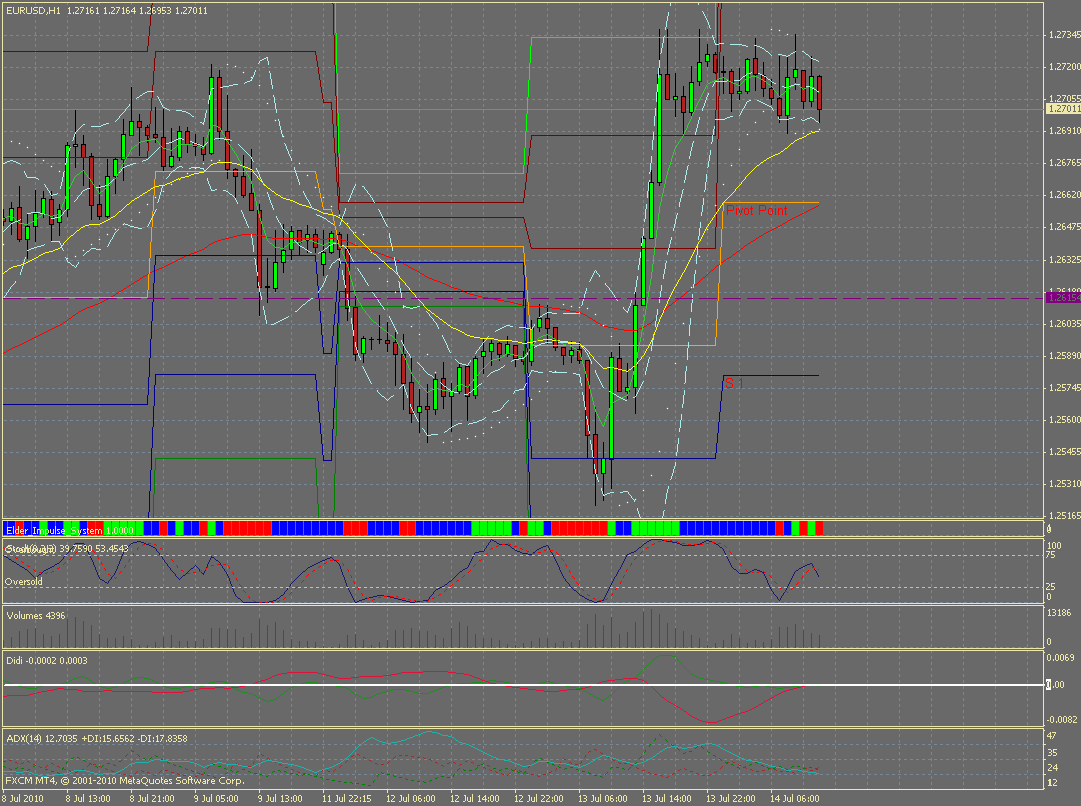
Task: Click time axis label '8 Jul 21:00'
Action: 152,798
